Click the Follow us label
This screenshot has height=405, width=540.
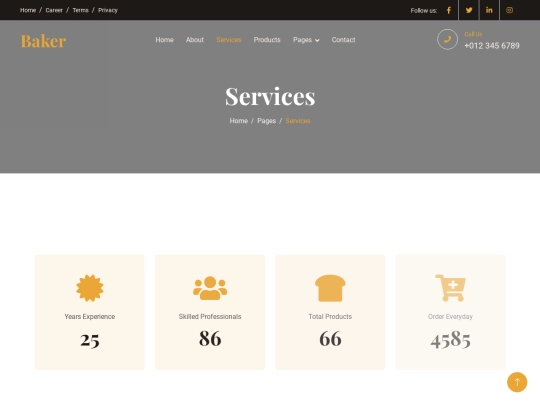(x=424, y=11)
